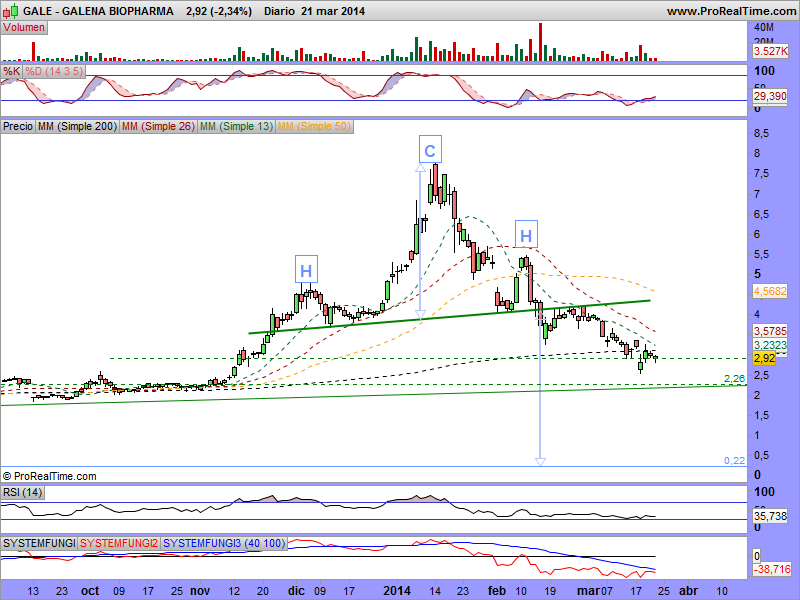Click the left H annotation box near December

306,269
